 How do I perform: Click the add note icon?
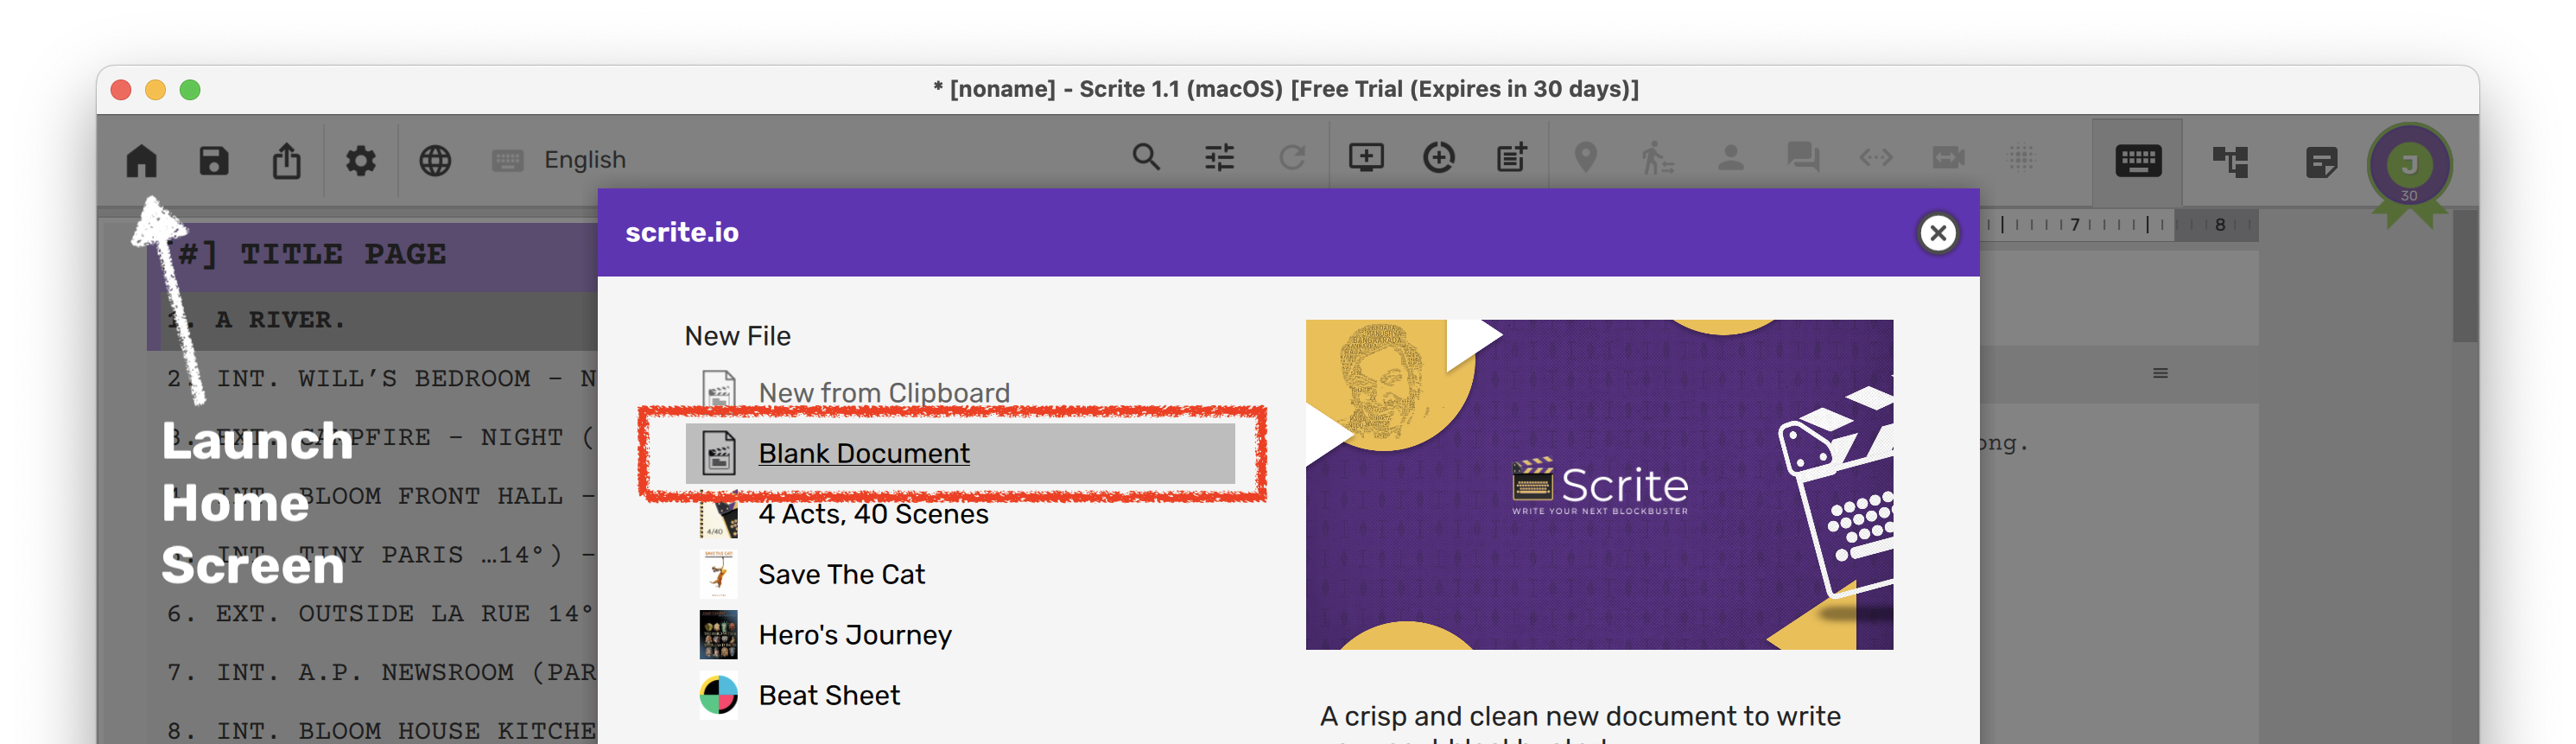coord(1511,158)
